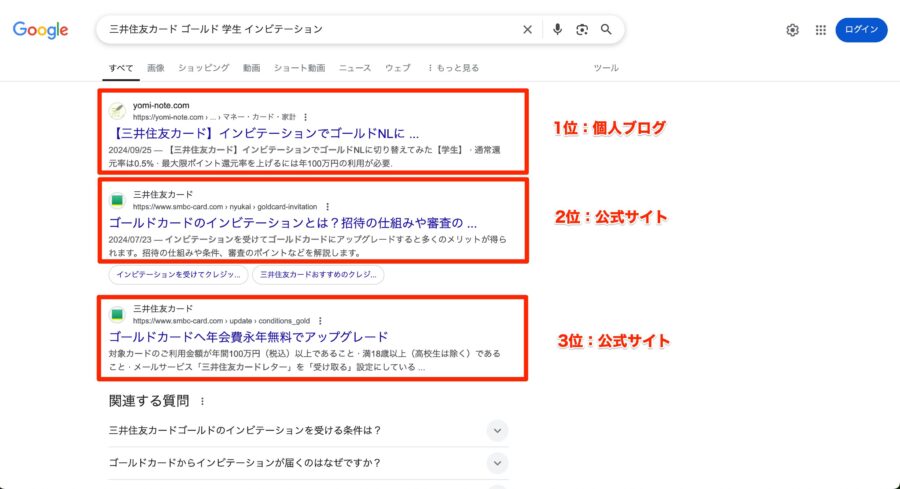
Task: Click the 三井住友カード site name above goldcard-invitation URL
Action: coord(163,195)
